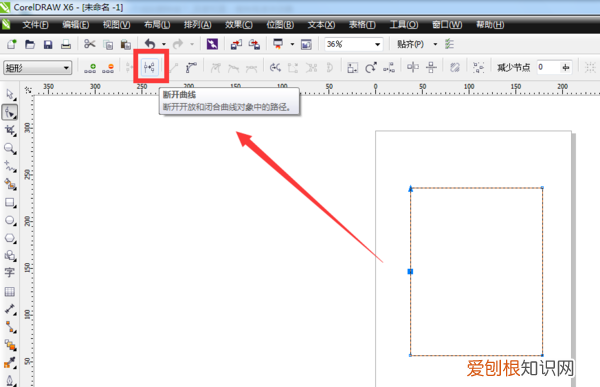
Task: Open the application launcher icon
Action: (x=278, y=44)
